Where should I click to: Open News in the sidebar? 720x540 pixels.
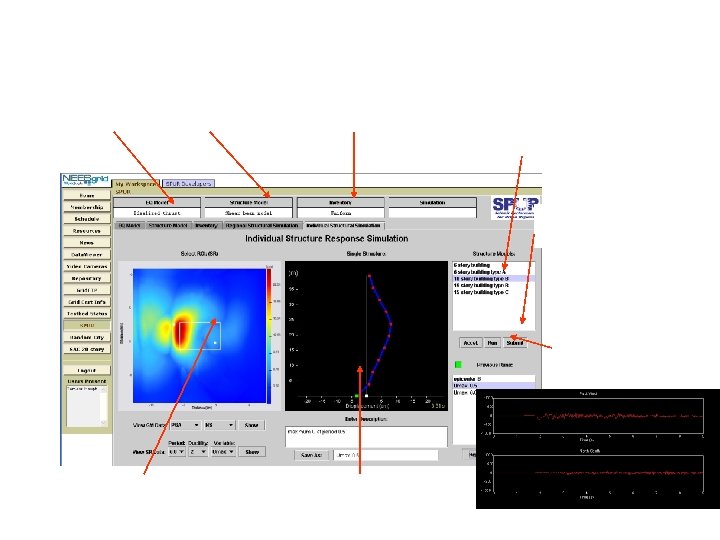coord(87,242)
